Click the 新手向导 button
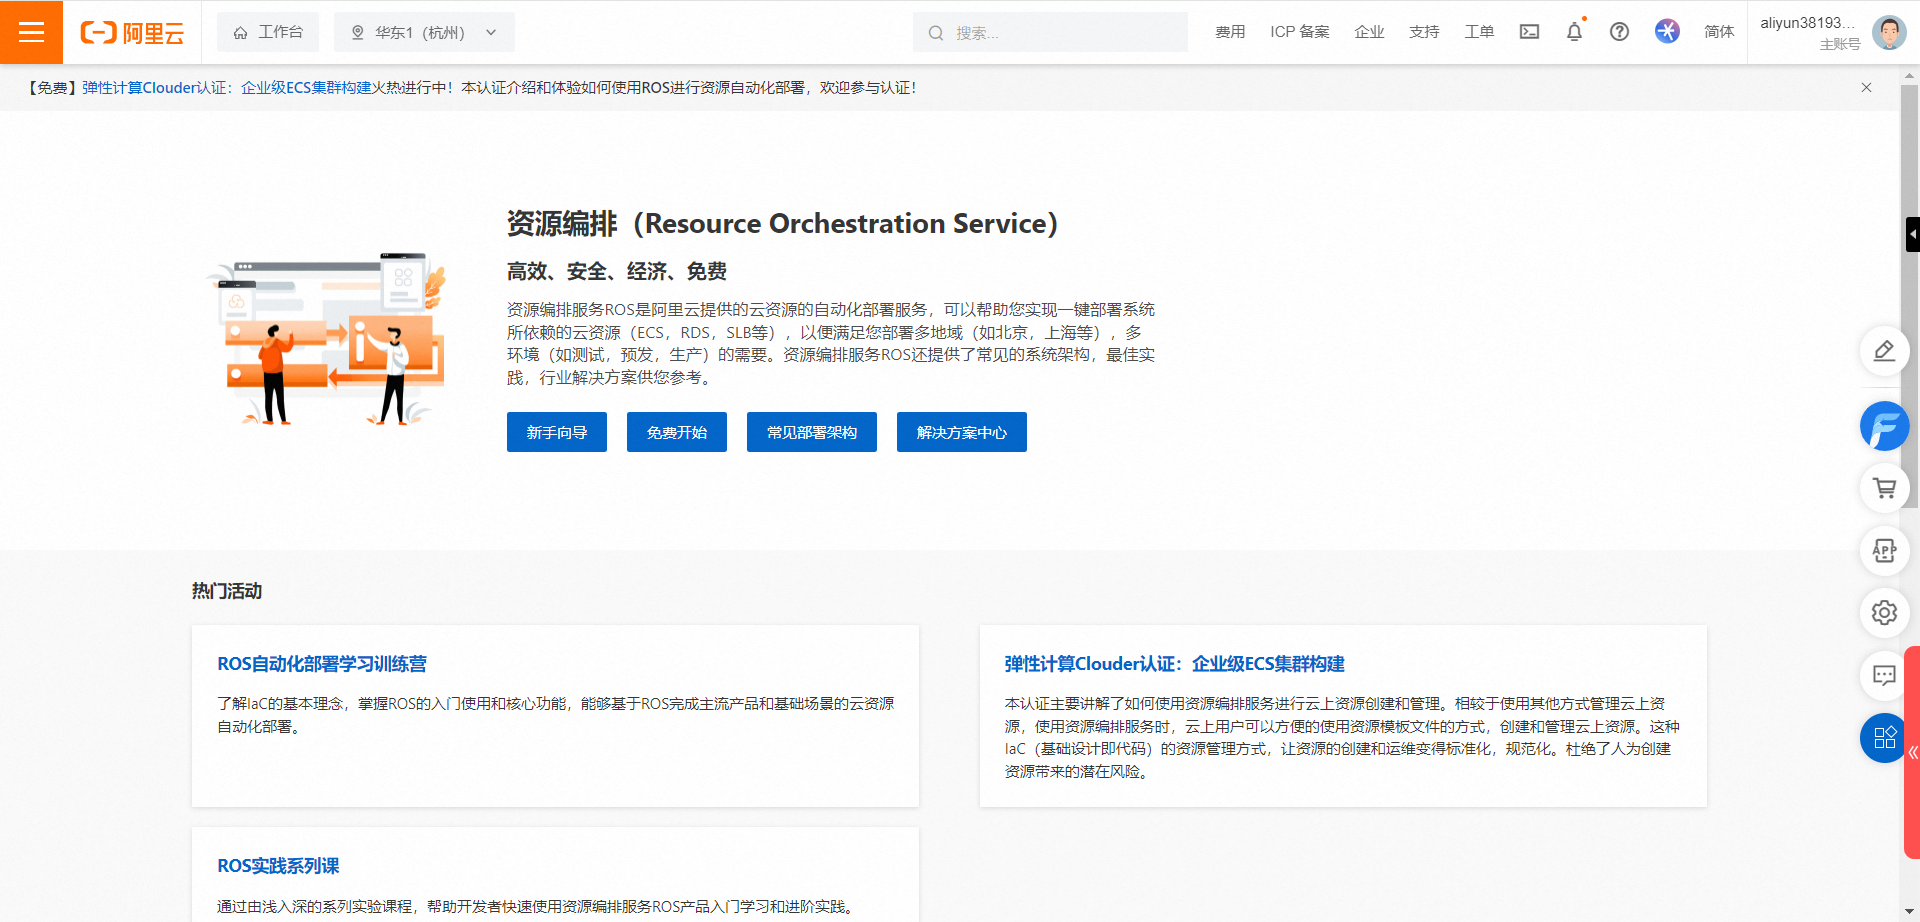 pyautogui.click(x=557, y=432)
